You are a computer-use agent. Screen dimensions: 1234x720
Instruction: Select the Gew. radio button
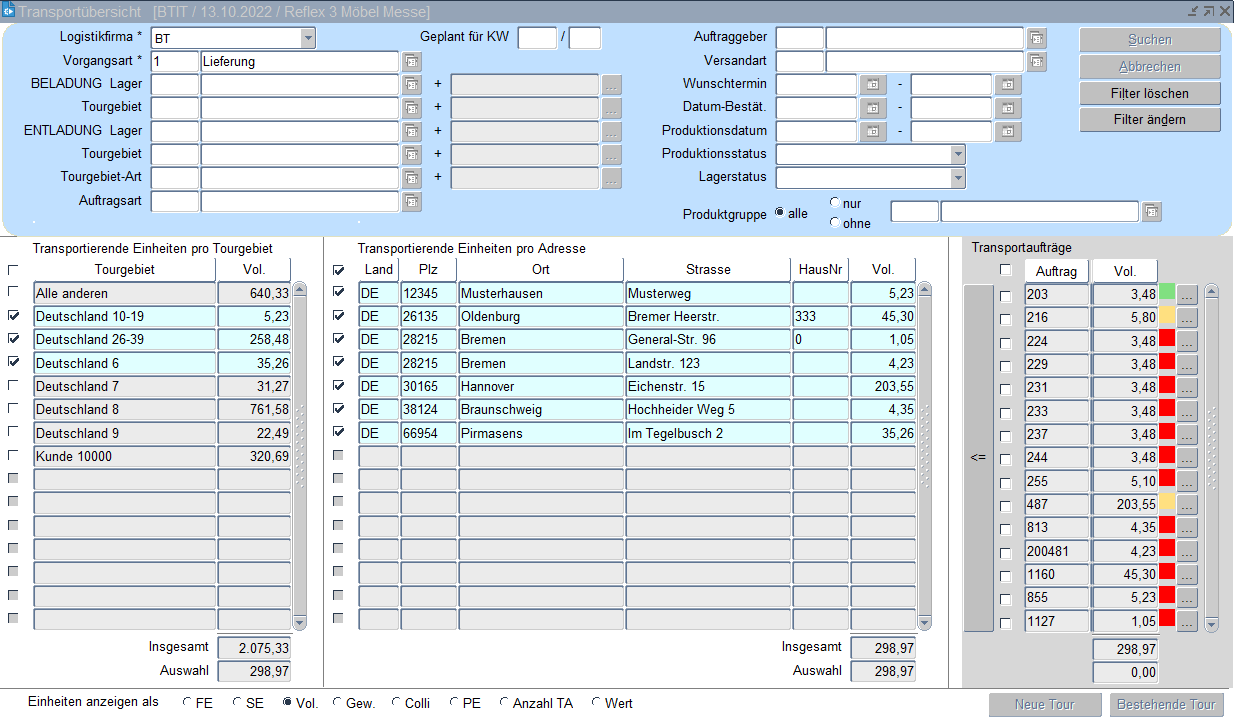(x=338, y=704)
